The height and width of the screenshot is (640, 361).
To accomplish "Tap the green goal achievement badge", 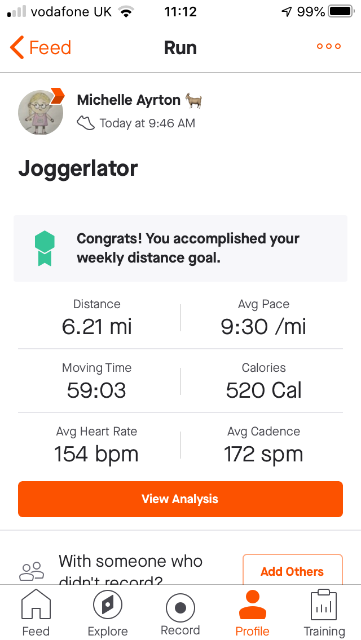I will point(45,248).
